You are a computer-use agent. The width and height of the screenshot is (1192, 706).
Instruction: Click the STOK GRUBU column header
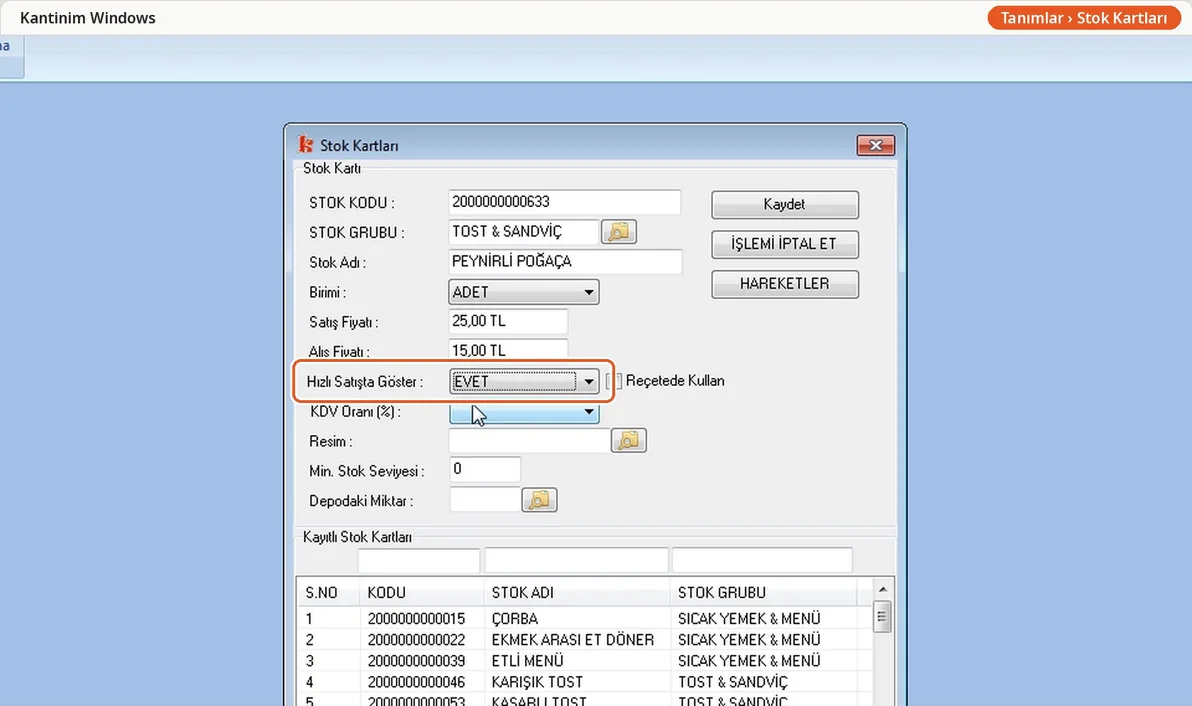[x=763, y=593]
